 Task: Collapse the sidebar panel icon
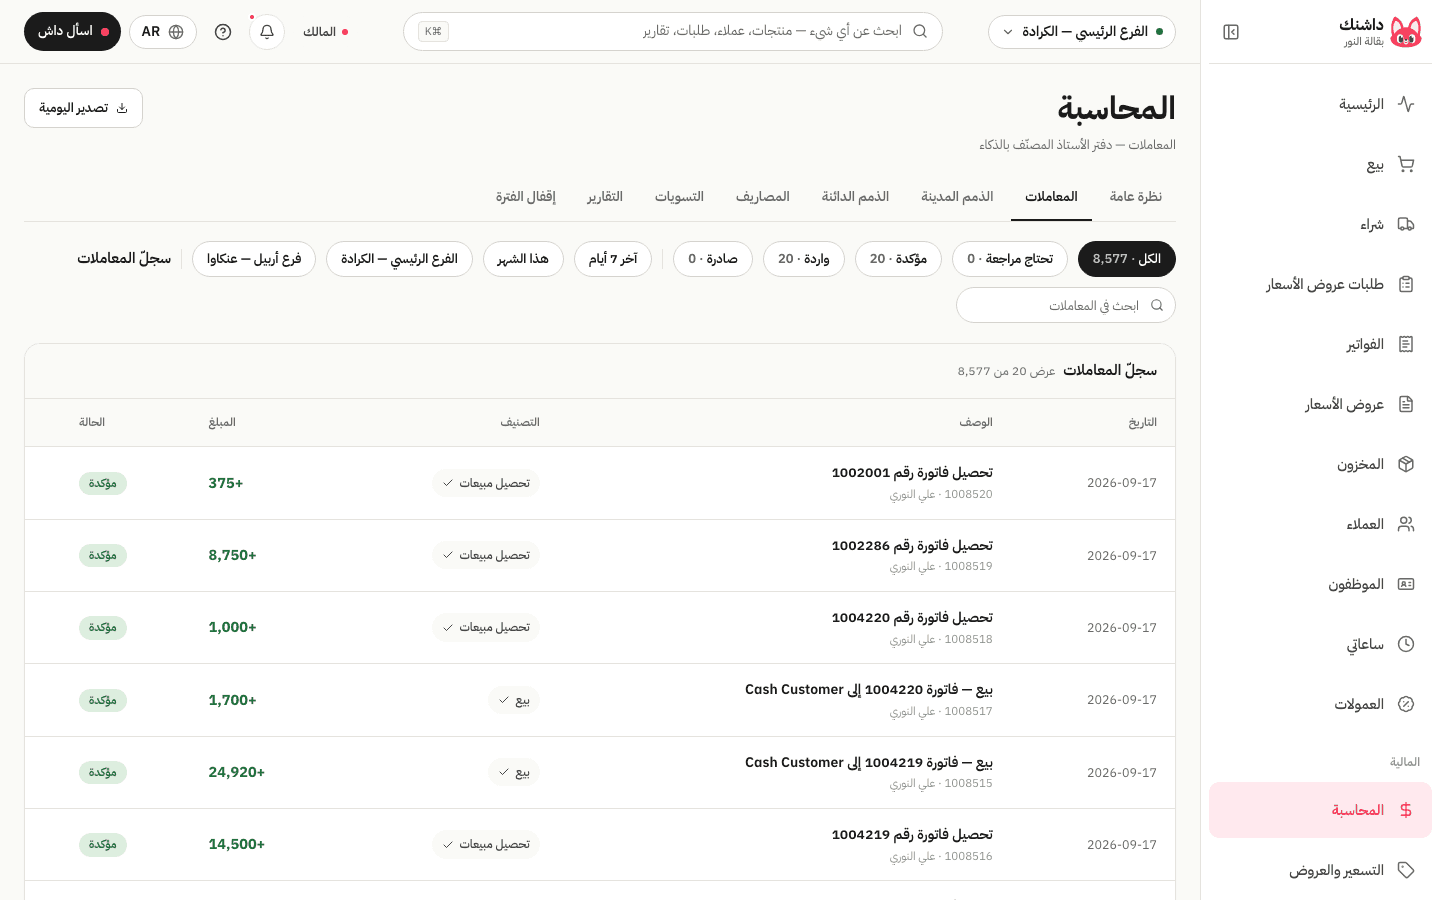tap(1231, 32)
